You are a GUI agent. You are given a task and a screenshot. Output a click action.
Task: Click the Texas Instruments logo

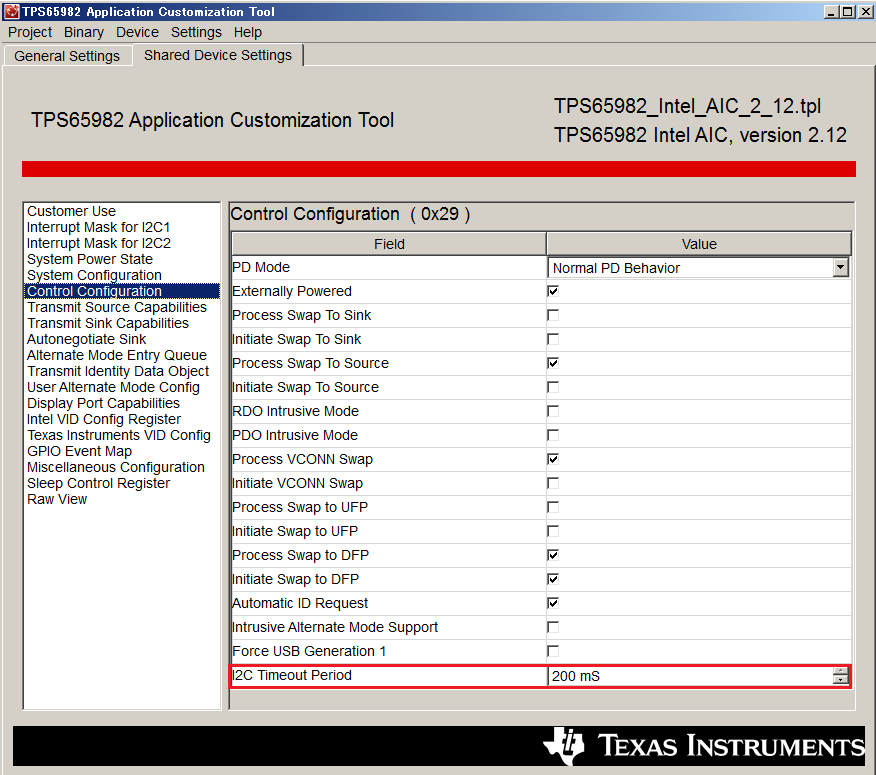coord(703,746)
